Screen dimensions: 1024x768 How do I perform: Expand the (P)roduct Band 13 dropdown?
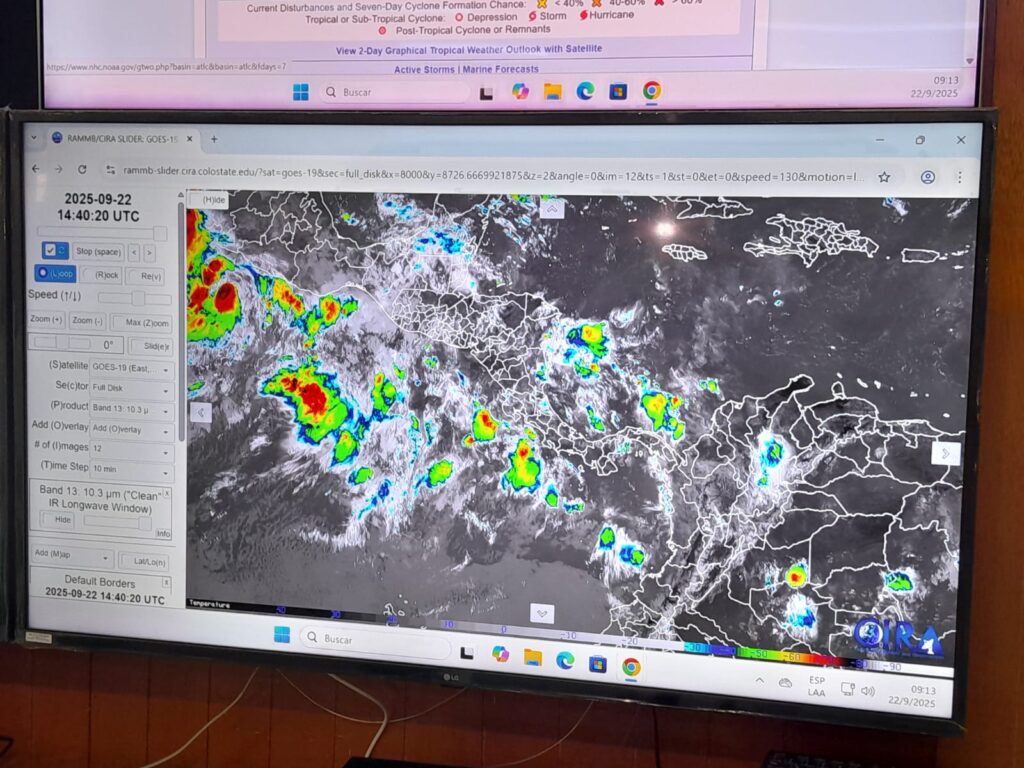click(x=131, y=410)
